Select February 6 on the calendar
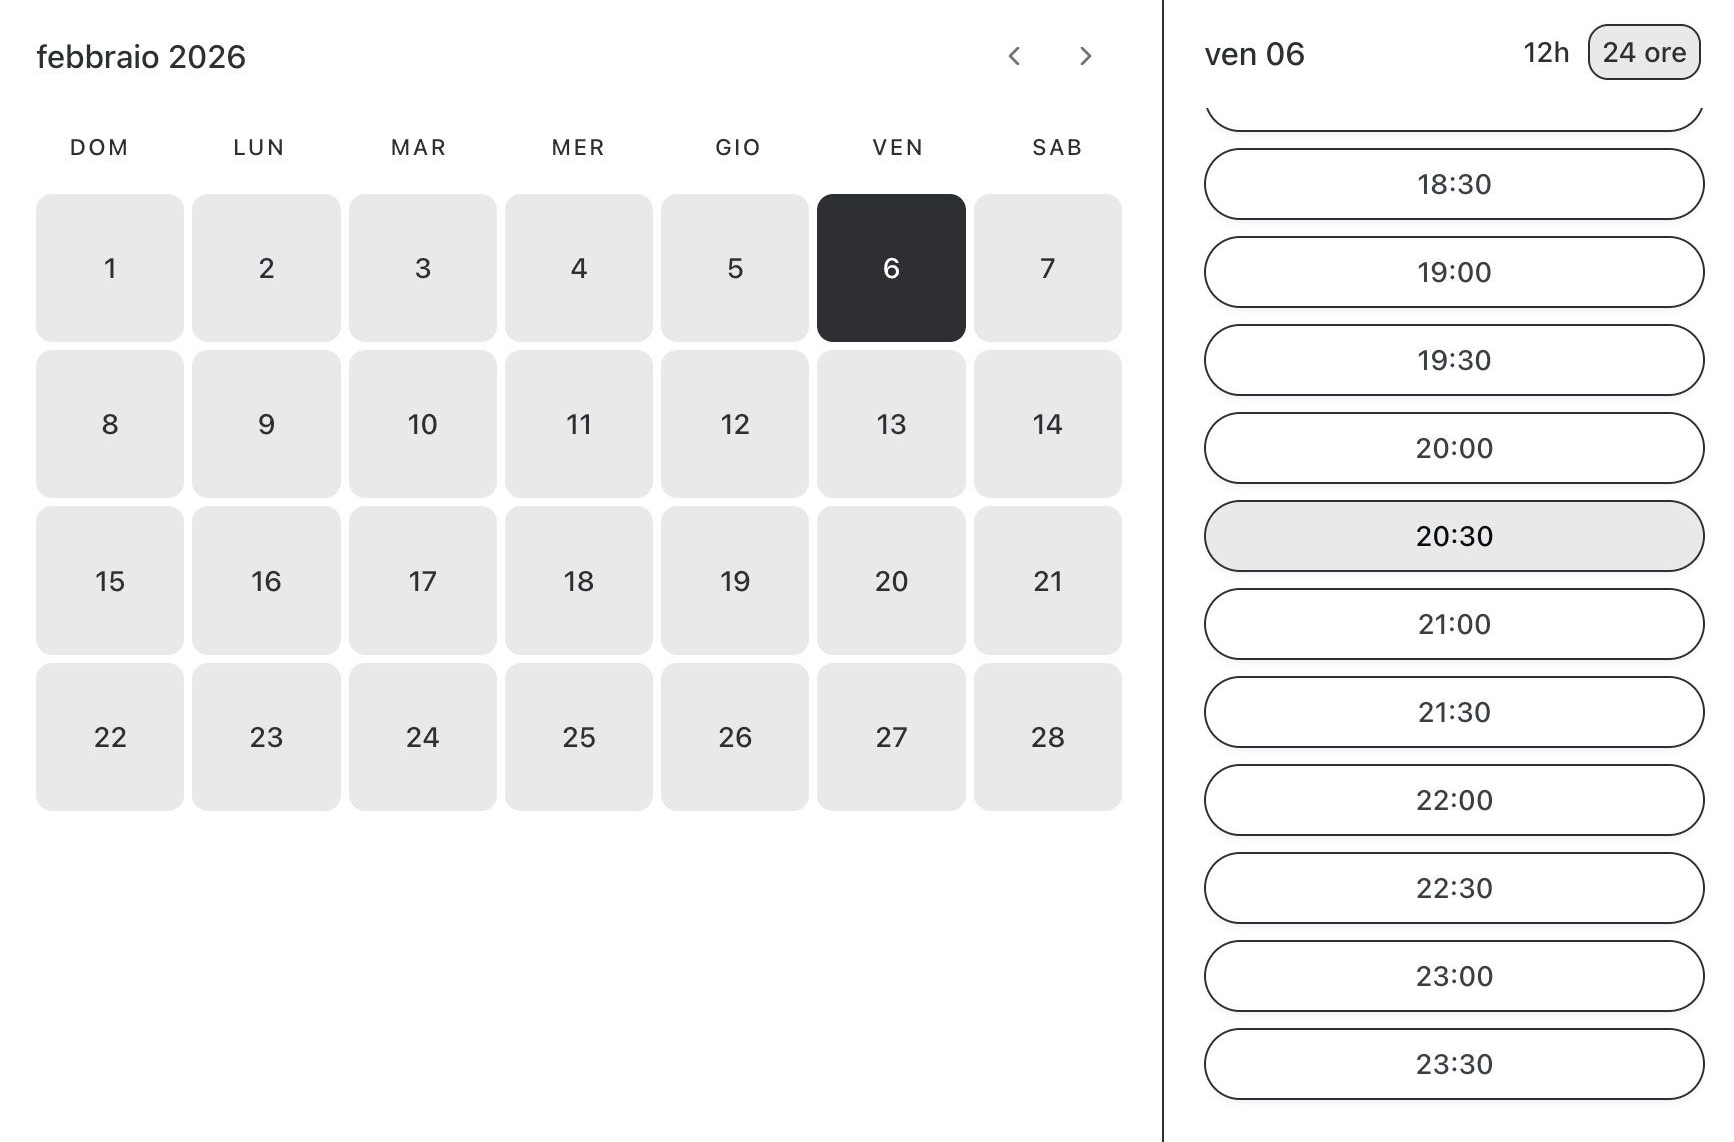 click(x=891, y=268)
